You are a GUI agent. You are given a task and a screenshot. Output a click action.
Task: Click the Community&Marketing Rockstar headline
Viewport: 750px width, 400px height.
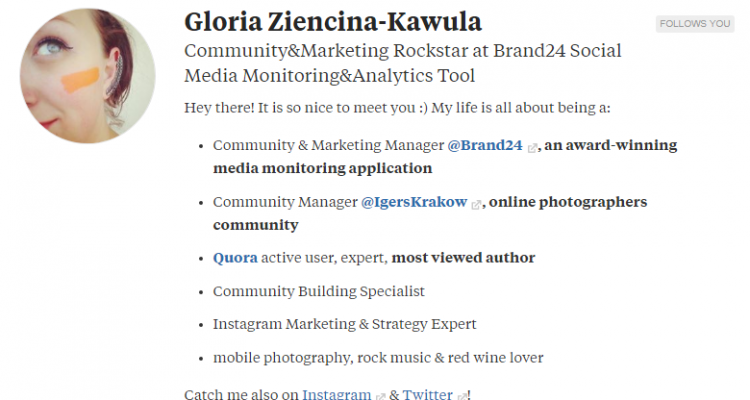pos(403,62)
